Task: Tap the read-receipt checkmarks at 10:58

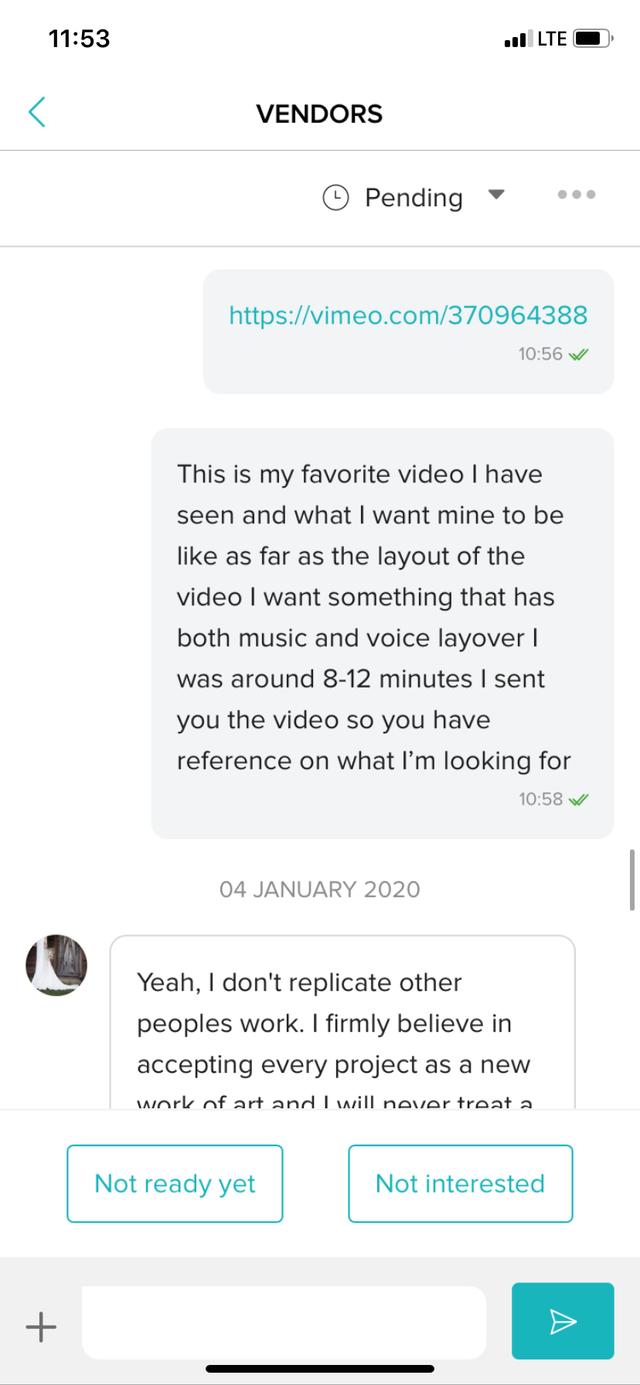Action: click(578, 799)
